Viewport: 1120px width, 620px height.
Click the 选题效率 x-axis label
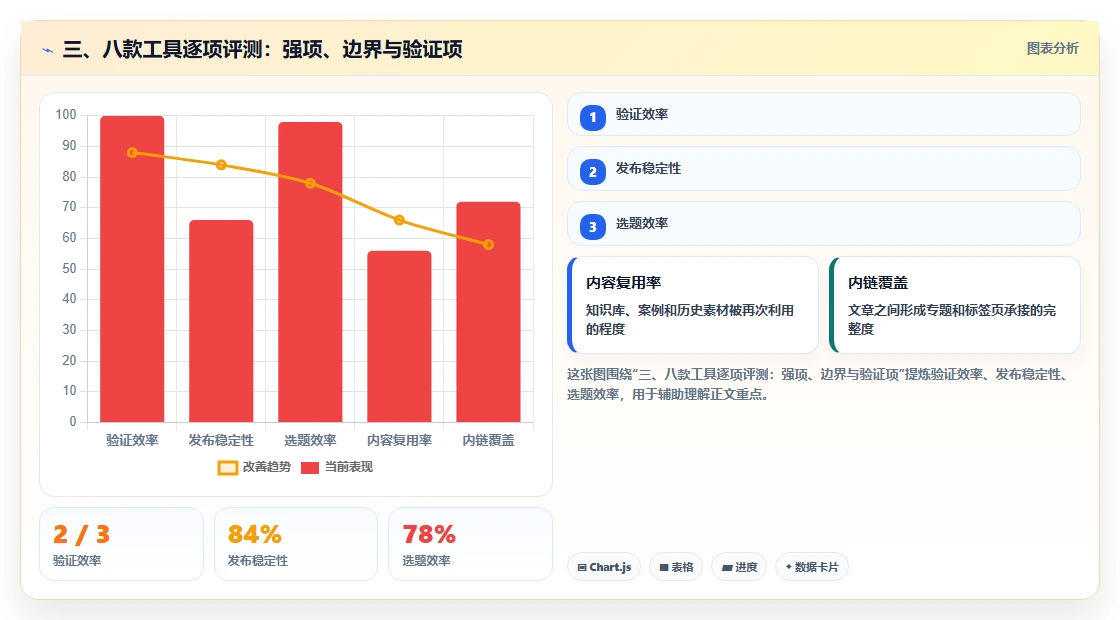click(310, 441)
